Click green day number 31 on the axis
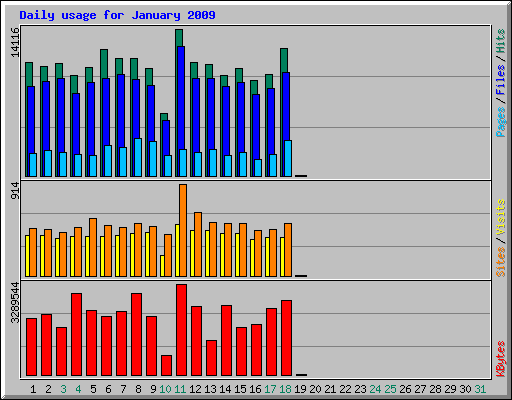Screen dimensions: 512x400 [480, 389]
